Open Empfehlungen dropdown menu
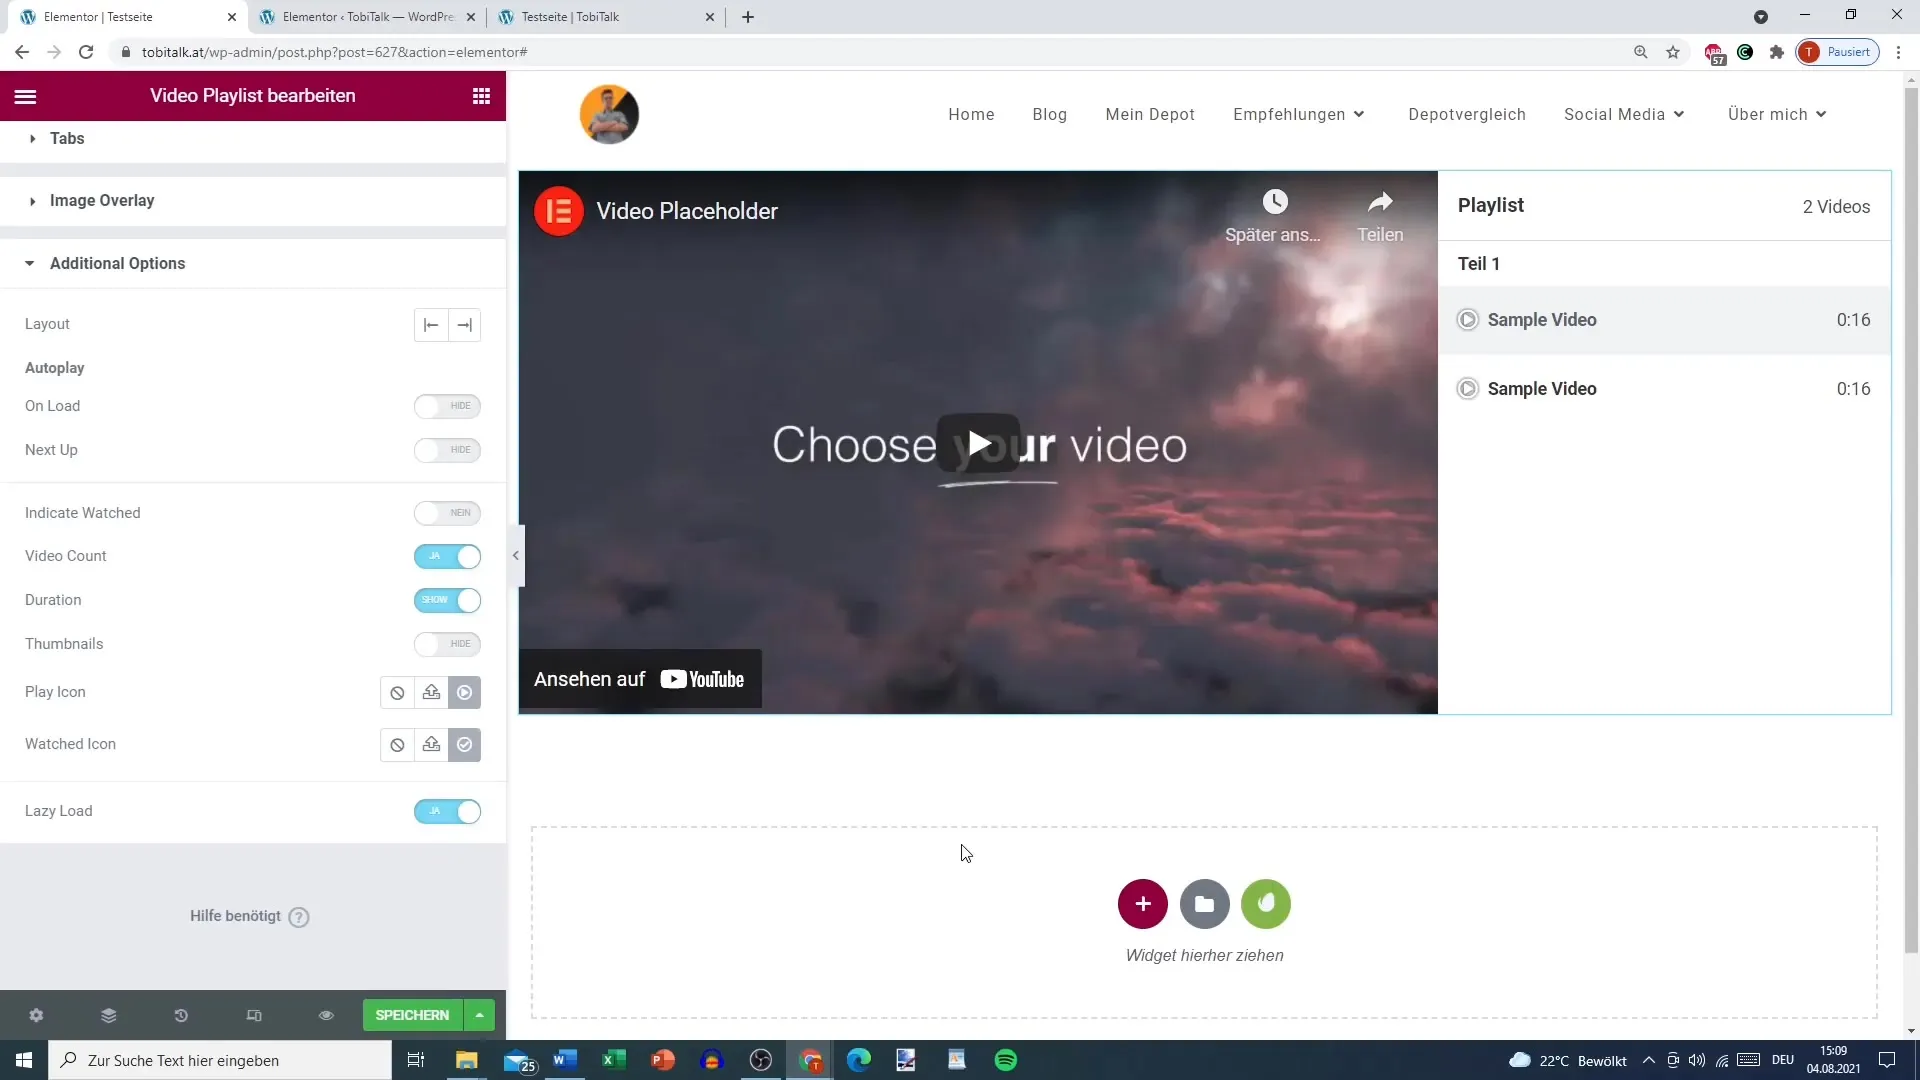 click(1299, 114)
